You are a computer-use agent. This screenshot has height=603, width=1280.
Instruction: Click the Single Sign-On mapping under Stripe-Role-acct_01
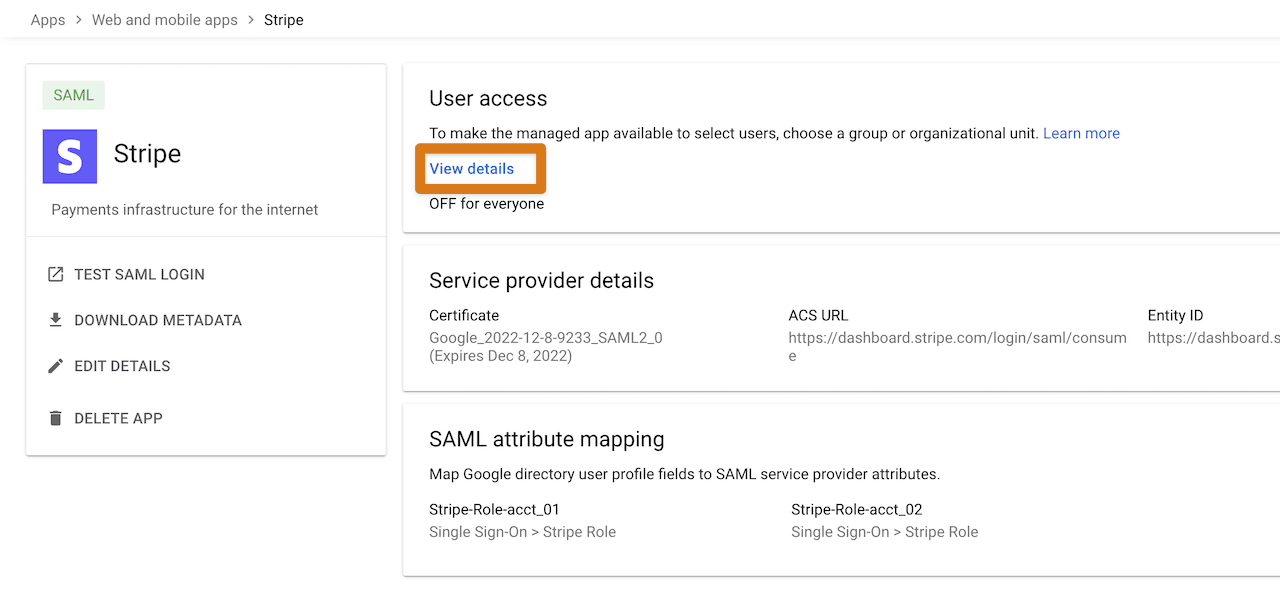pyautogui.click(x=523, y=532)
